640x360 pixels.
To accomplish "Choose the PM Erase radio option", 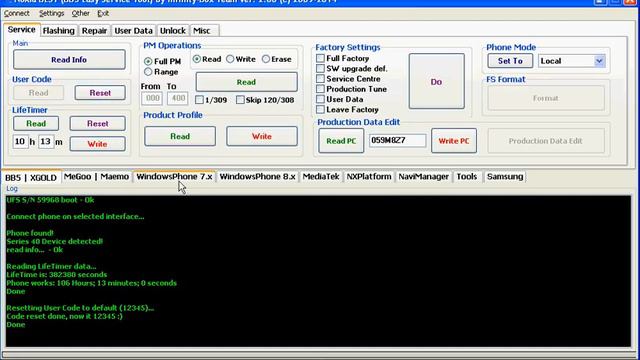I will 277,59.
